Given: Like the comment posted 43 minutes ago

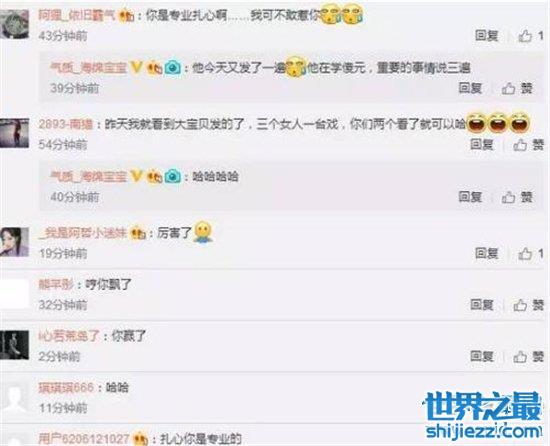Looking at the screenshot, I should click(x=531, y=36).
